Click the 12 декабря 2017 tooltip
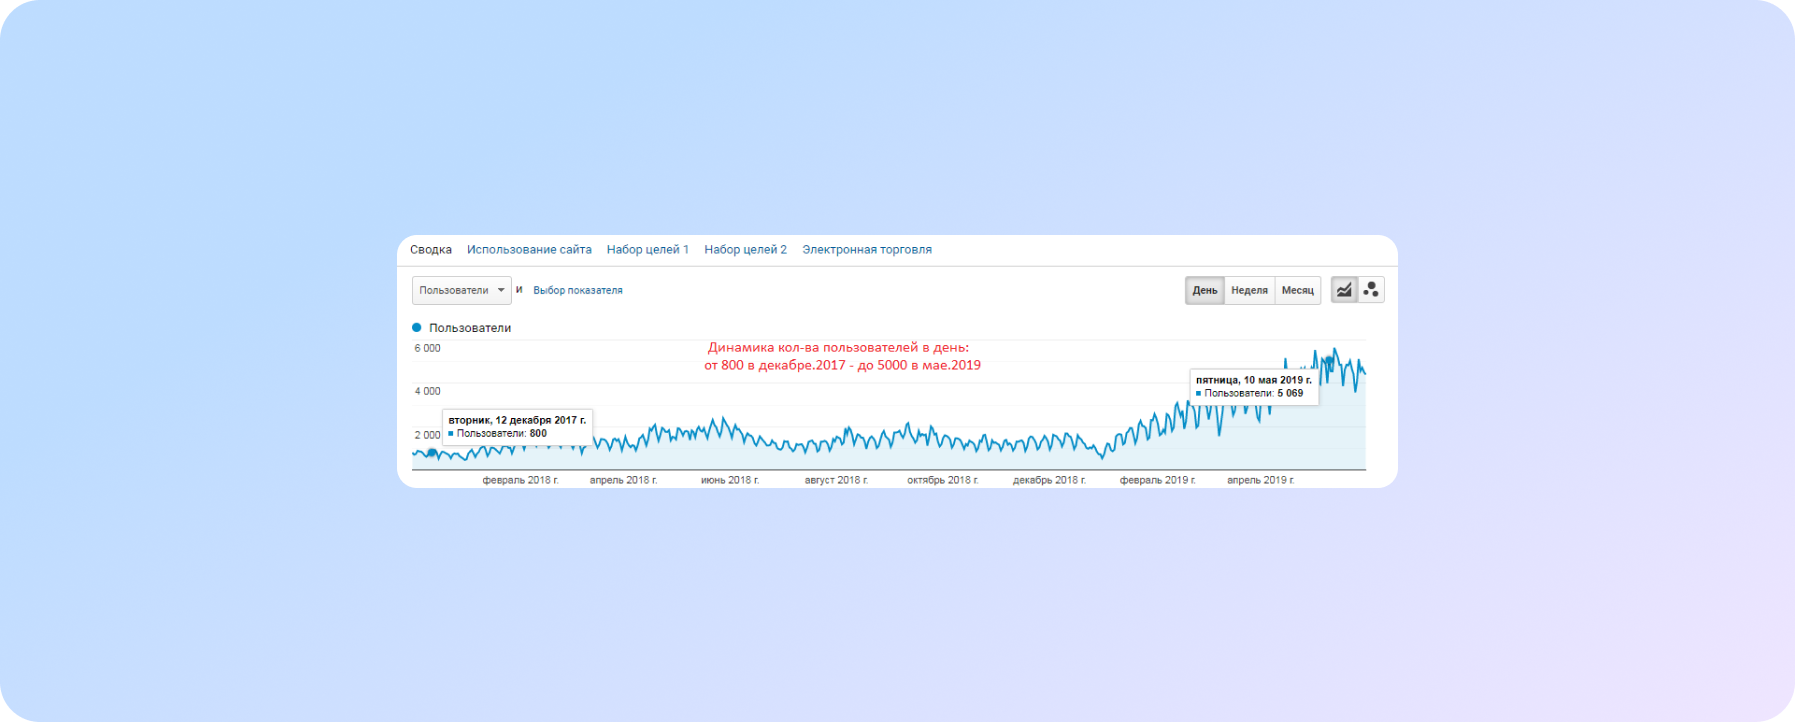Screen dimensions: 1795x722 (518, 427)
